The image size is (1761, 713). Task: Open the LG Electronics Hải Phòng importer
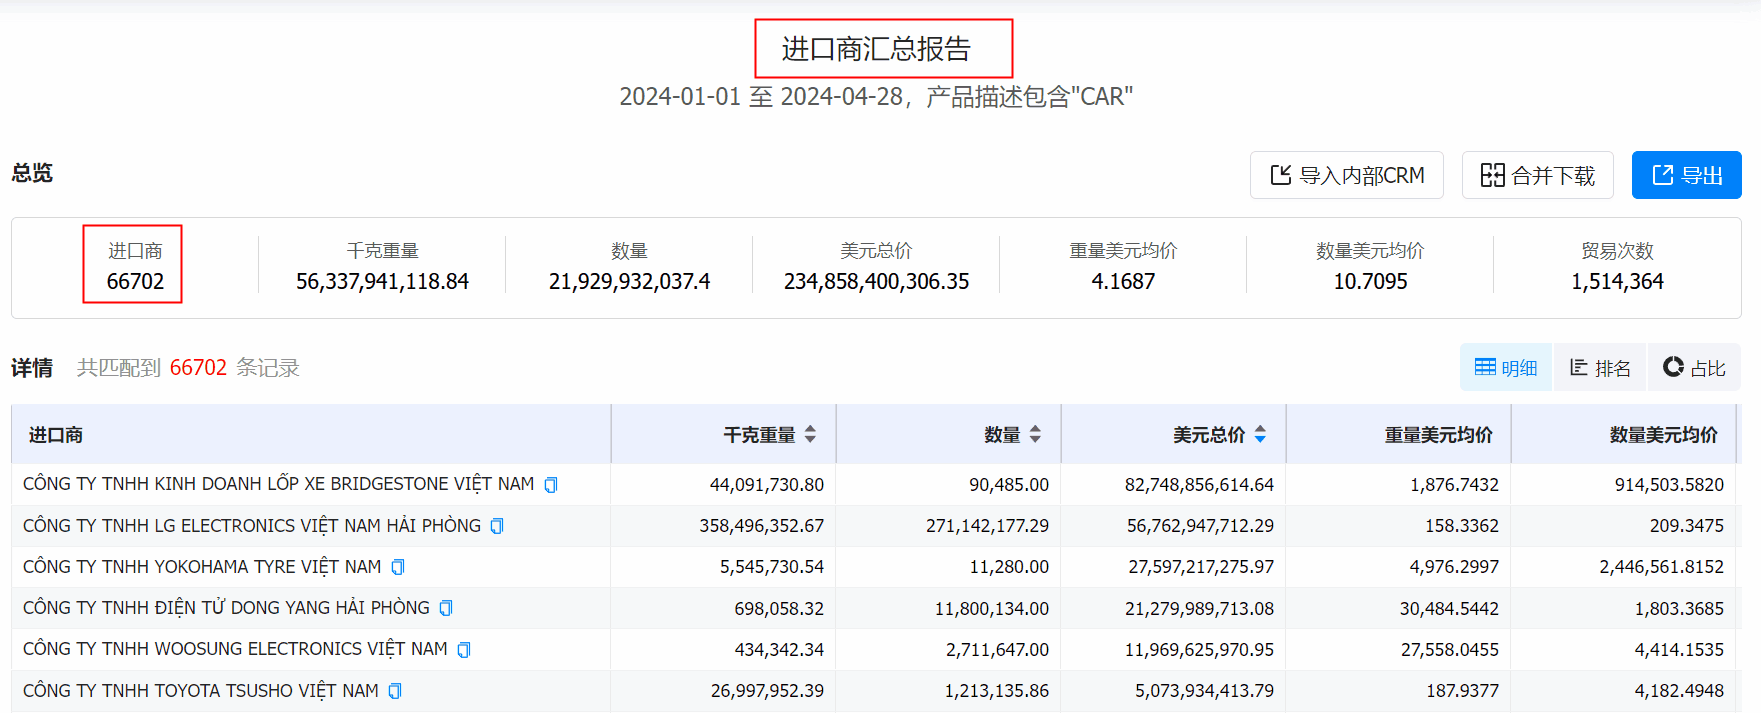tap(251, 526)
